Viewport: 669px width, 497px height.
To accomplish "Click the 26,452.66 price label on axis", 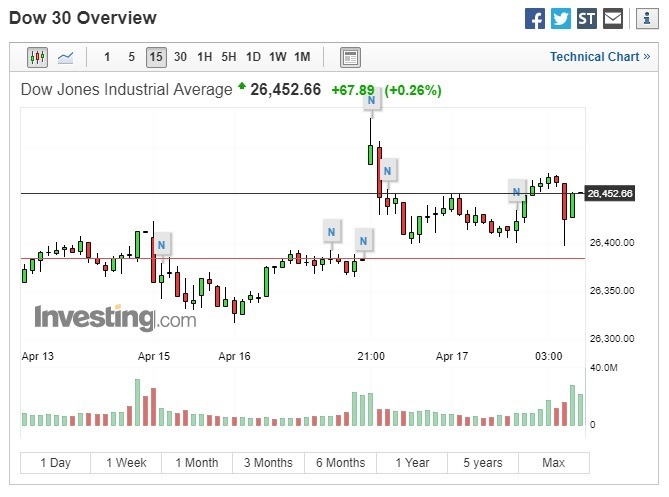I will coord(610,194).
